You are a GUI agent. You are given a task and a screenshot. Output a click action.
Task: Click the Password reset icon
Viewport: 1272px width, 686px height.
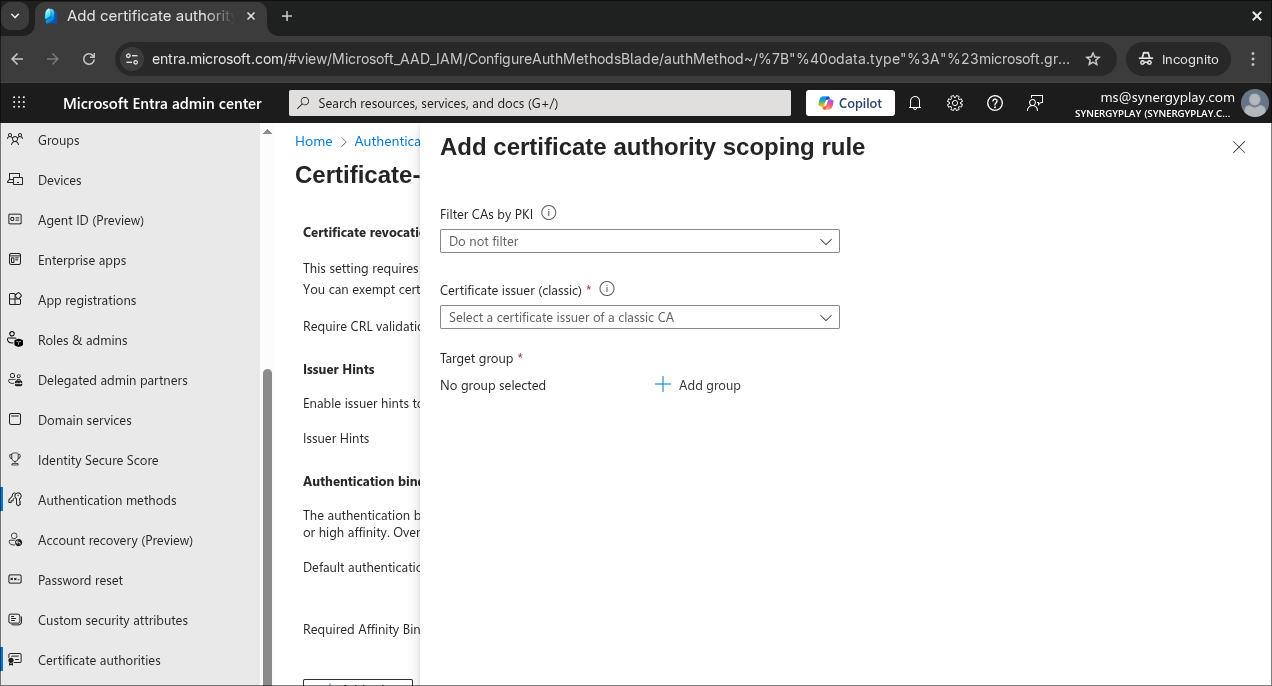click(x=15, y=580)
